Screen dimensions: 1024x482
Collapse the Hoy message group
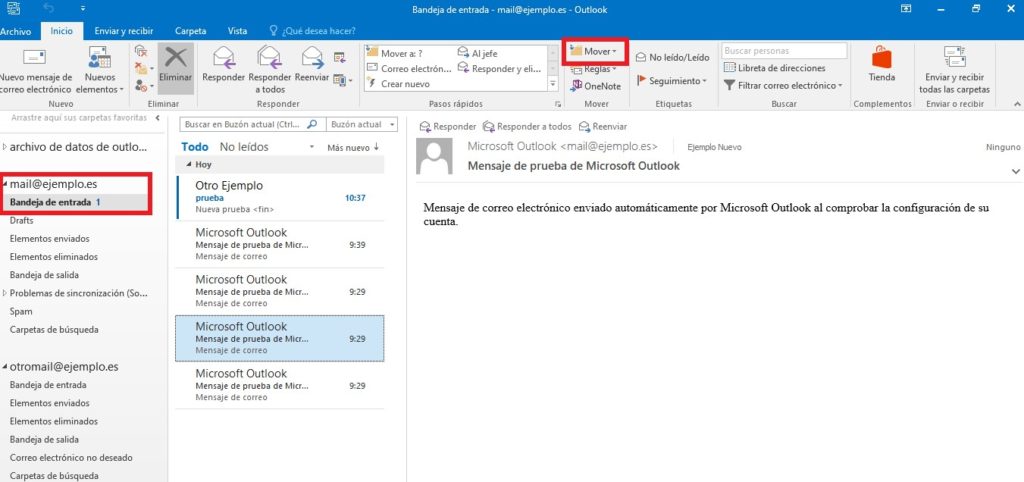point(189,165)
